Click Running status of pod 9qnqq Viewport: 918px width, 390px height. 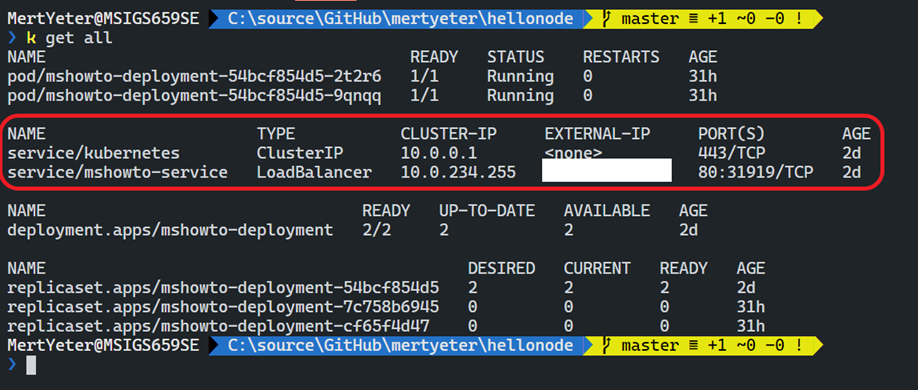click(x=520, y=96)
